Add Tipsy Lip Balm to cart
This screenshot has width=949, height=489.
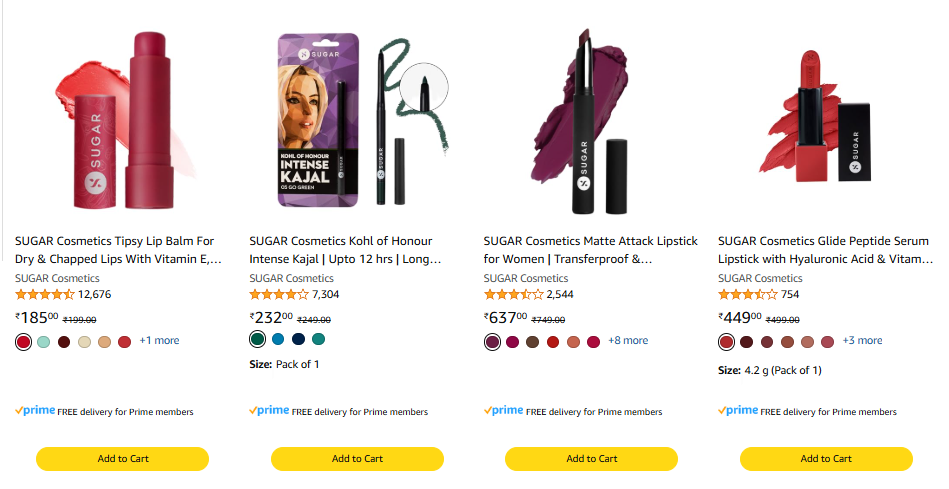pyautogui.click(x=123, y=459)
